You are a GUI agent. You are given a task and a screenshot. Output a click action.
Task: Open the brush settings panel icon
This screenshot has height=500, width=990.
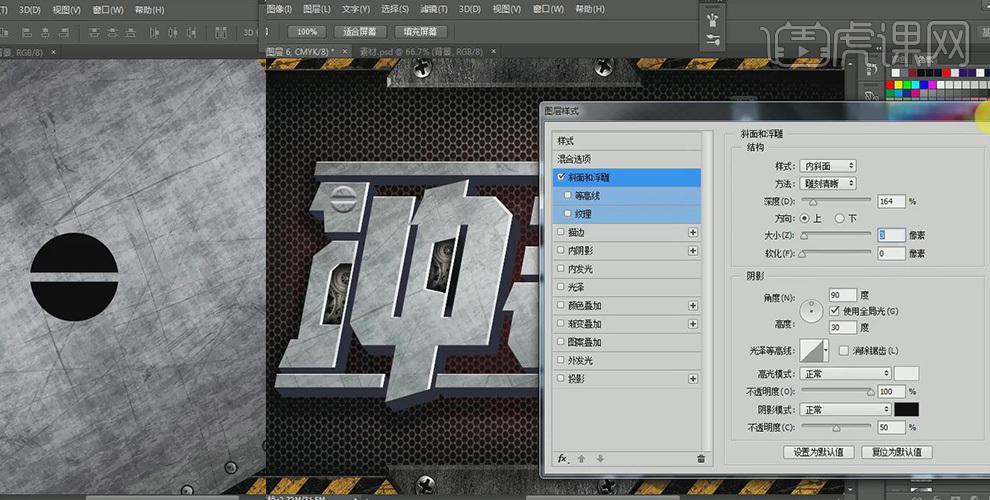713,40
